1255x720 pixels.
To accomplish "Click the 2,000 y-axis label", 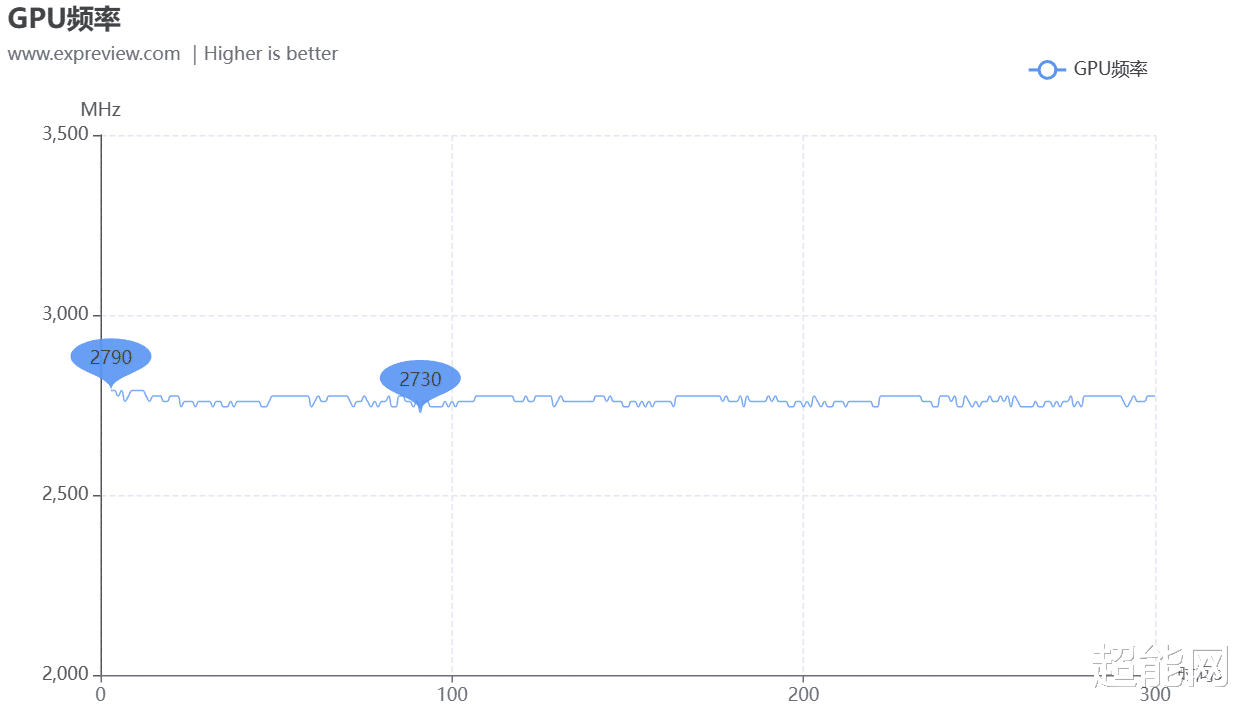I will 66,675.
